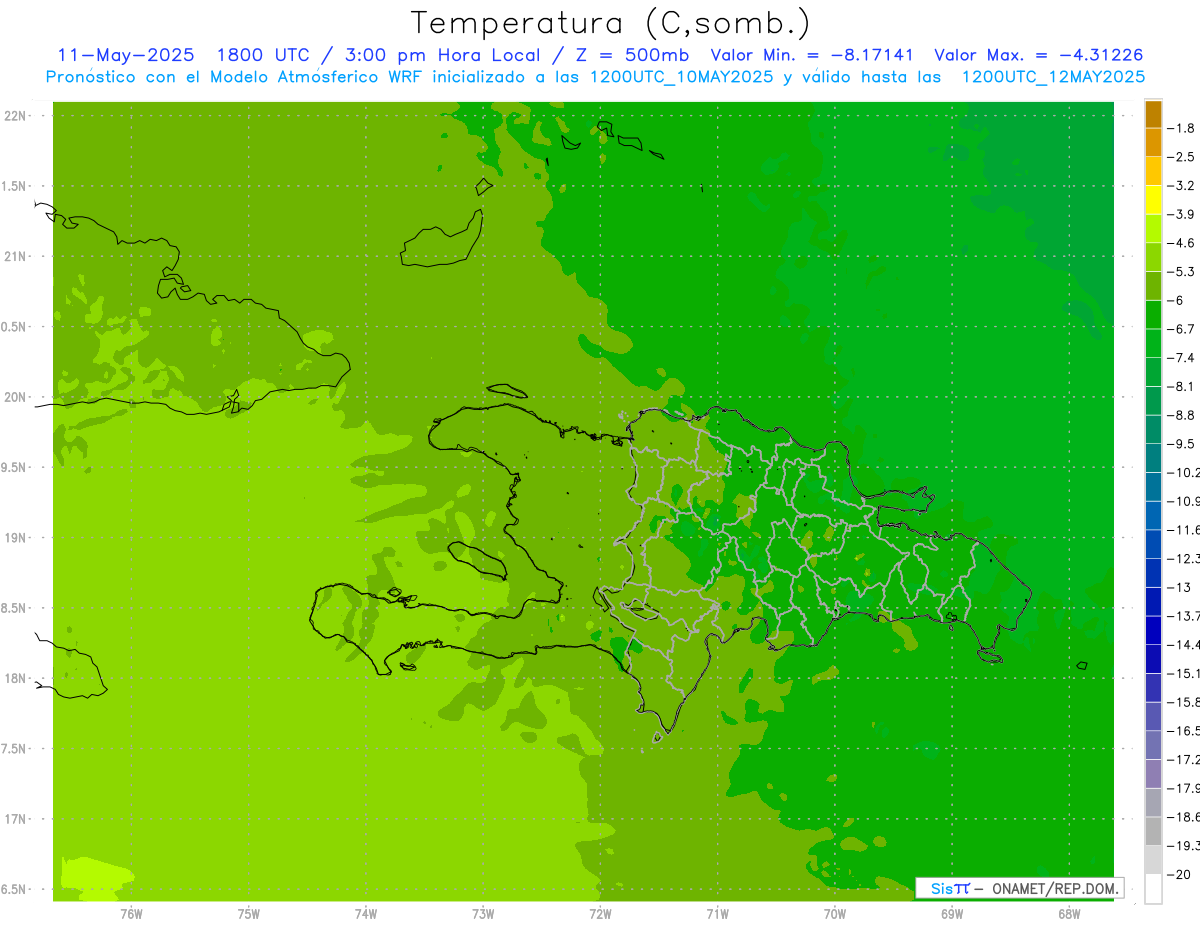Click the 'ONAMET/REP.DOM.' credit label
The height and width of the screenshot is (927, 1200).
pos(1055,888)
